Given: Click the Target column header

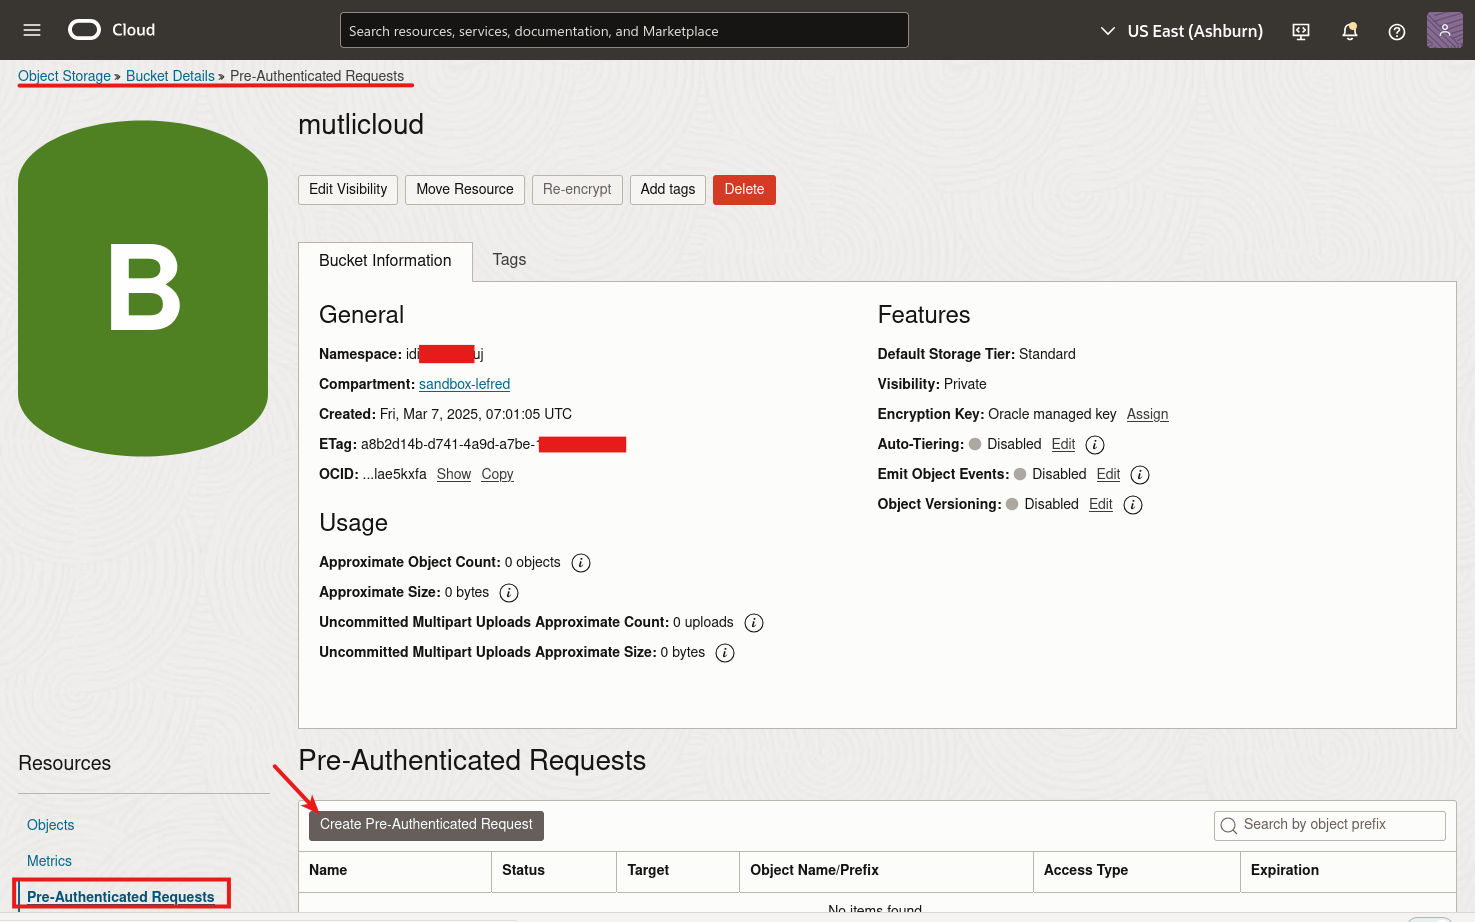Looking at the screenshot, I should point(678,871).
